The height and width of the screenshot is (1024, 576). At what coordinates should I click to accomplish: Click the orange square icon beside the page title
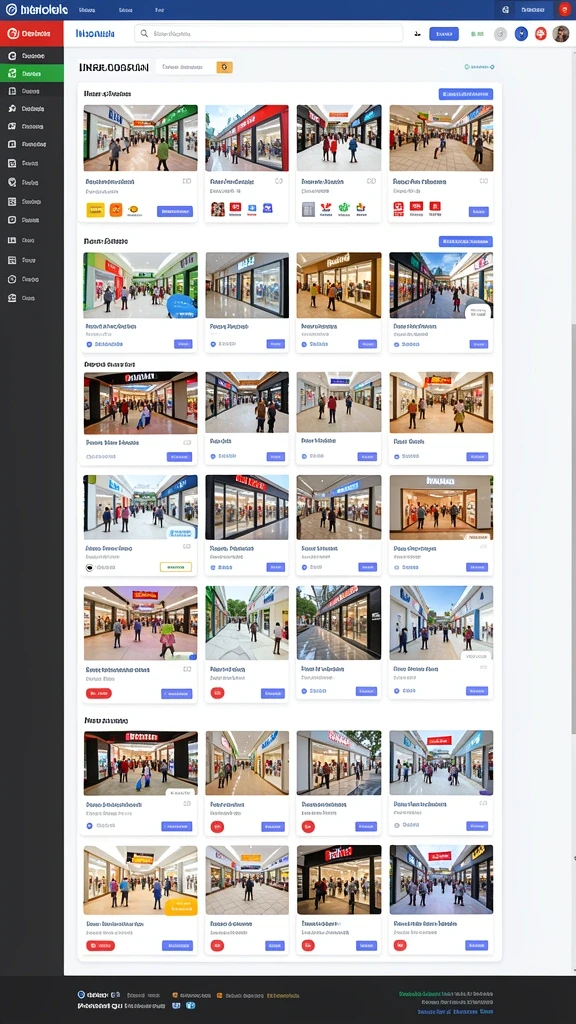tap(224, 67)
